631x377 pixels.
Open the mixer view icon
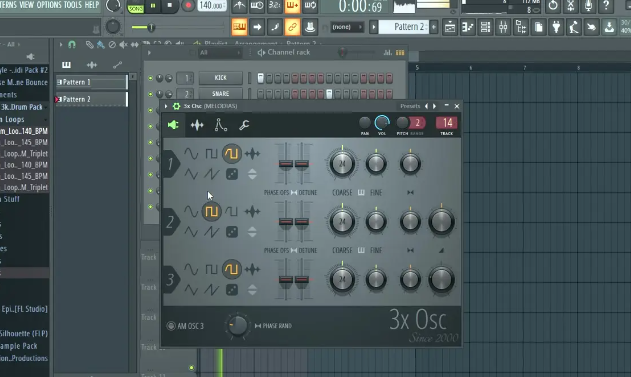click(x=503, y=27)
